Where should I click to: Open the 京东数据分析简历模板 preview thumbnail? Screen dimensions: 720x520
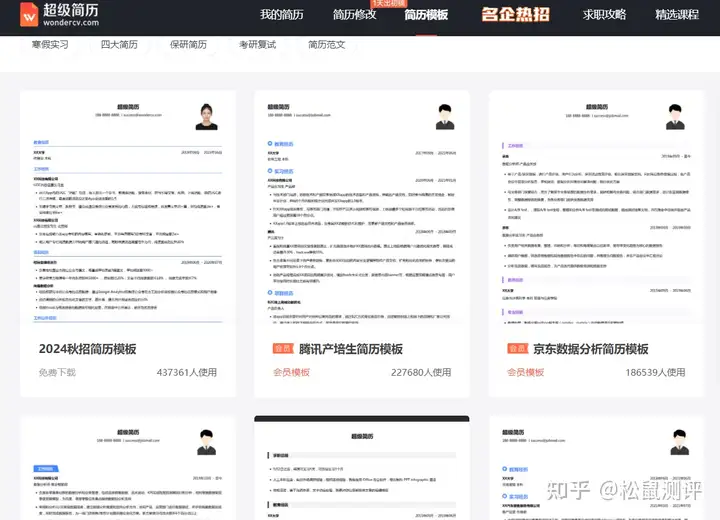tap(596, 208)
